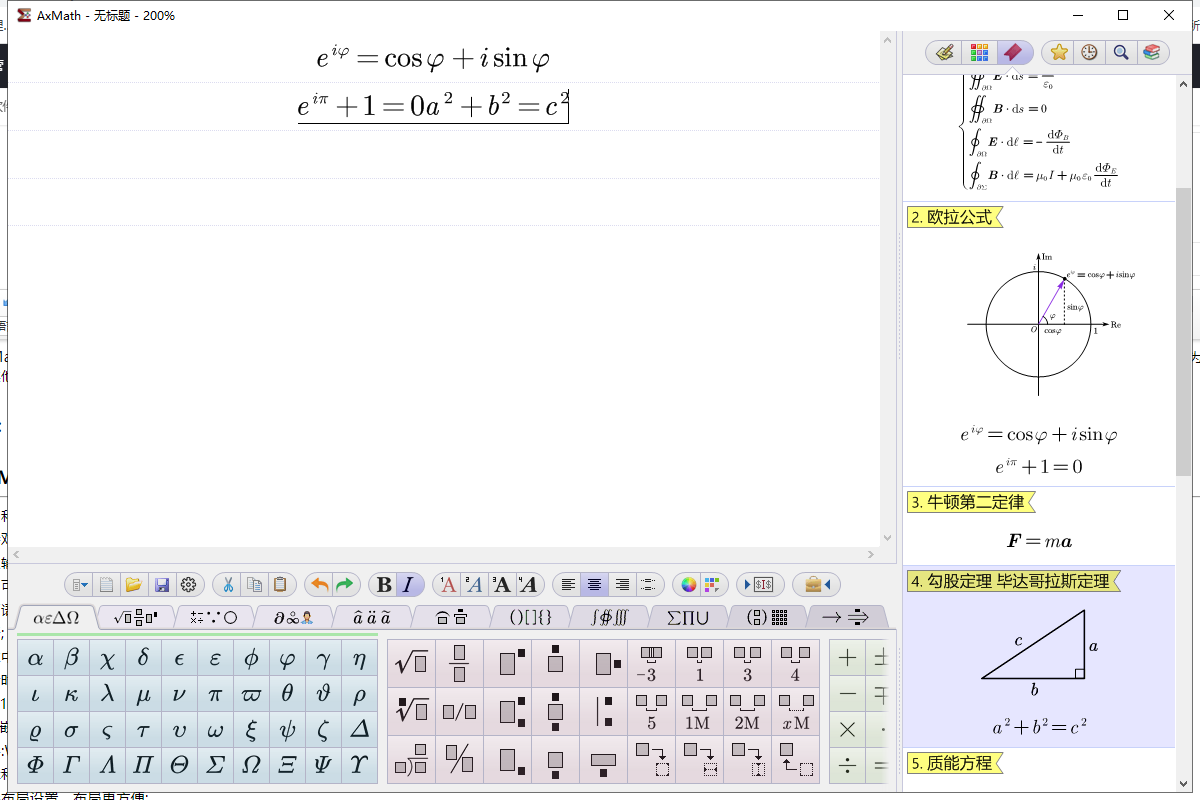Cut the selection with the scissors icon

coord(228,584)
